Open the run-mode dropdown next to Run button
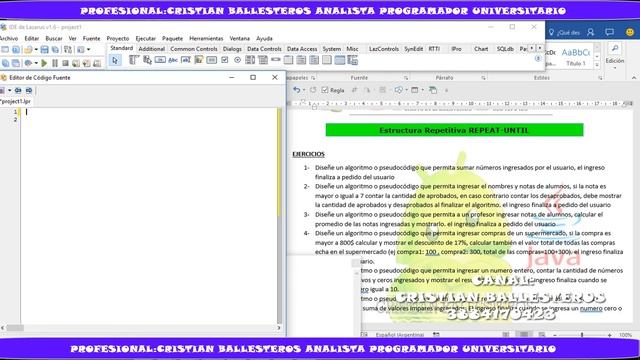Screen dimensions: 640x360 (x=36, y=63)
